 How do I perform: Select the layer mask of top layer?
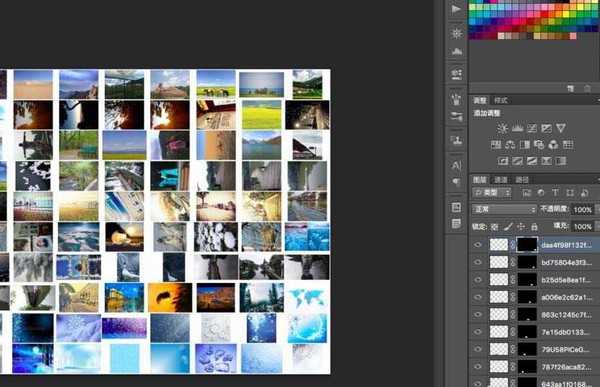tap(527, 245)
